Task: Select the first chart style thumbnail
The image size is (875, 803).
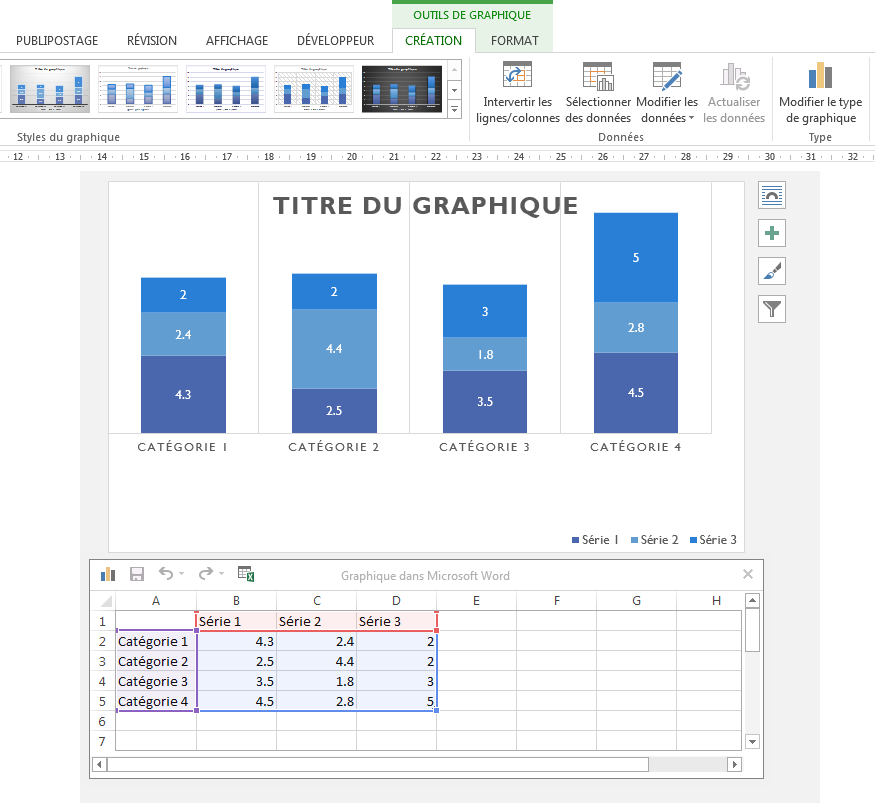Action: pyautogui.click(x=48, y=88)
